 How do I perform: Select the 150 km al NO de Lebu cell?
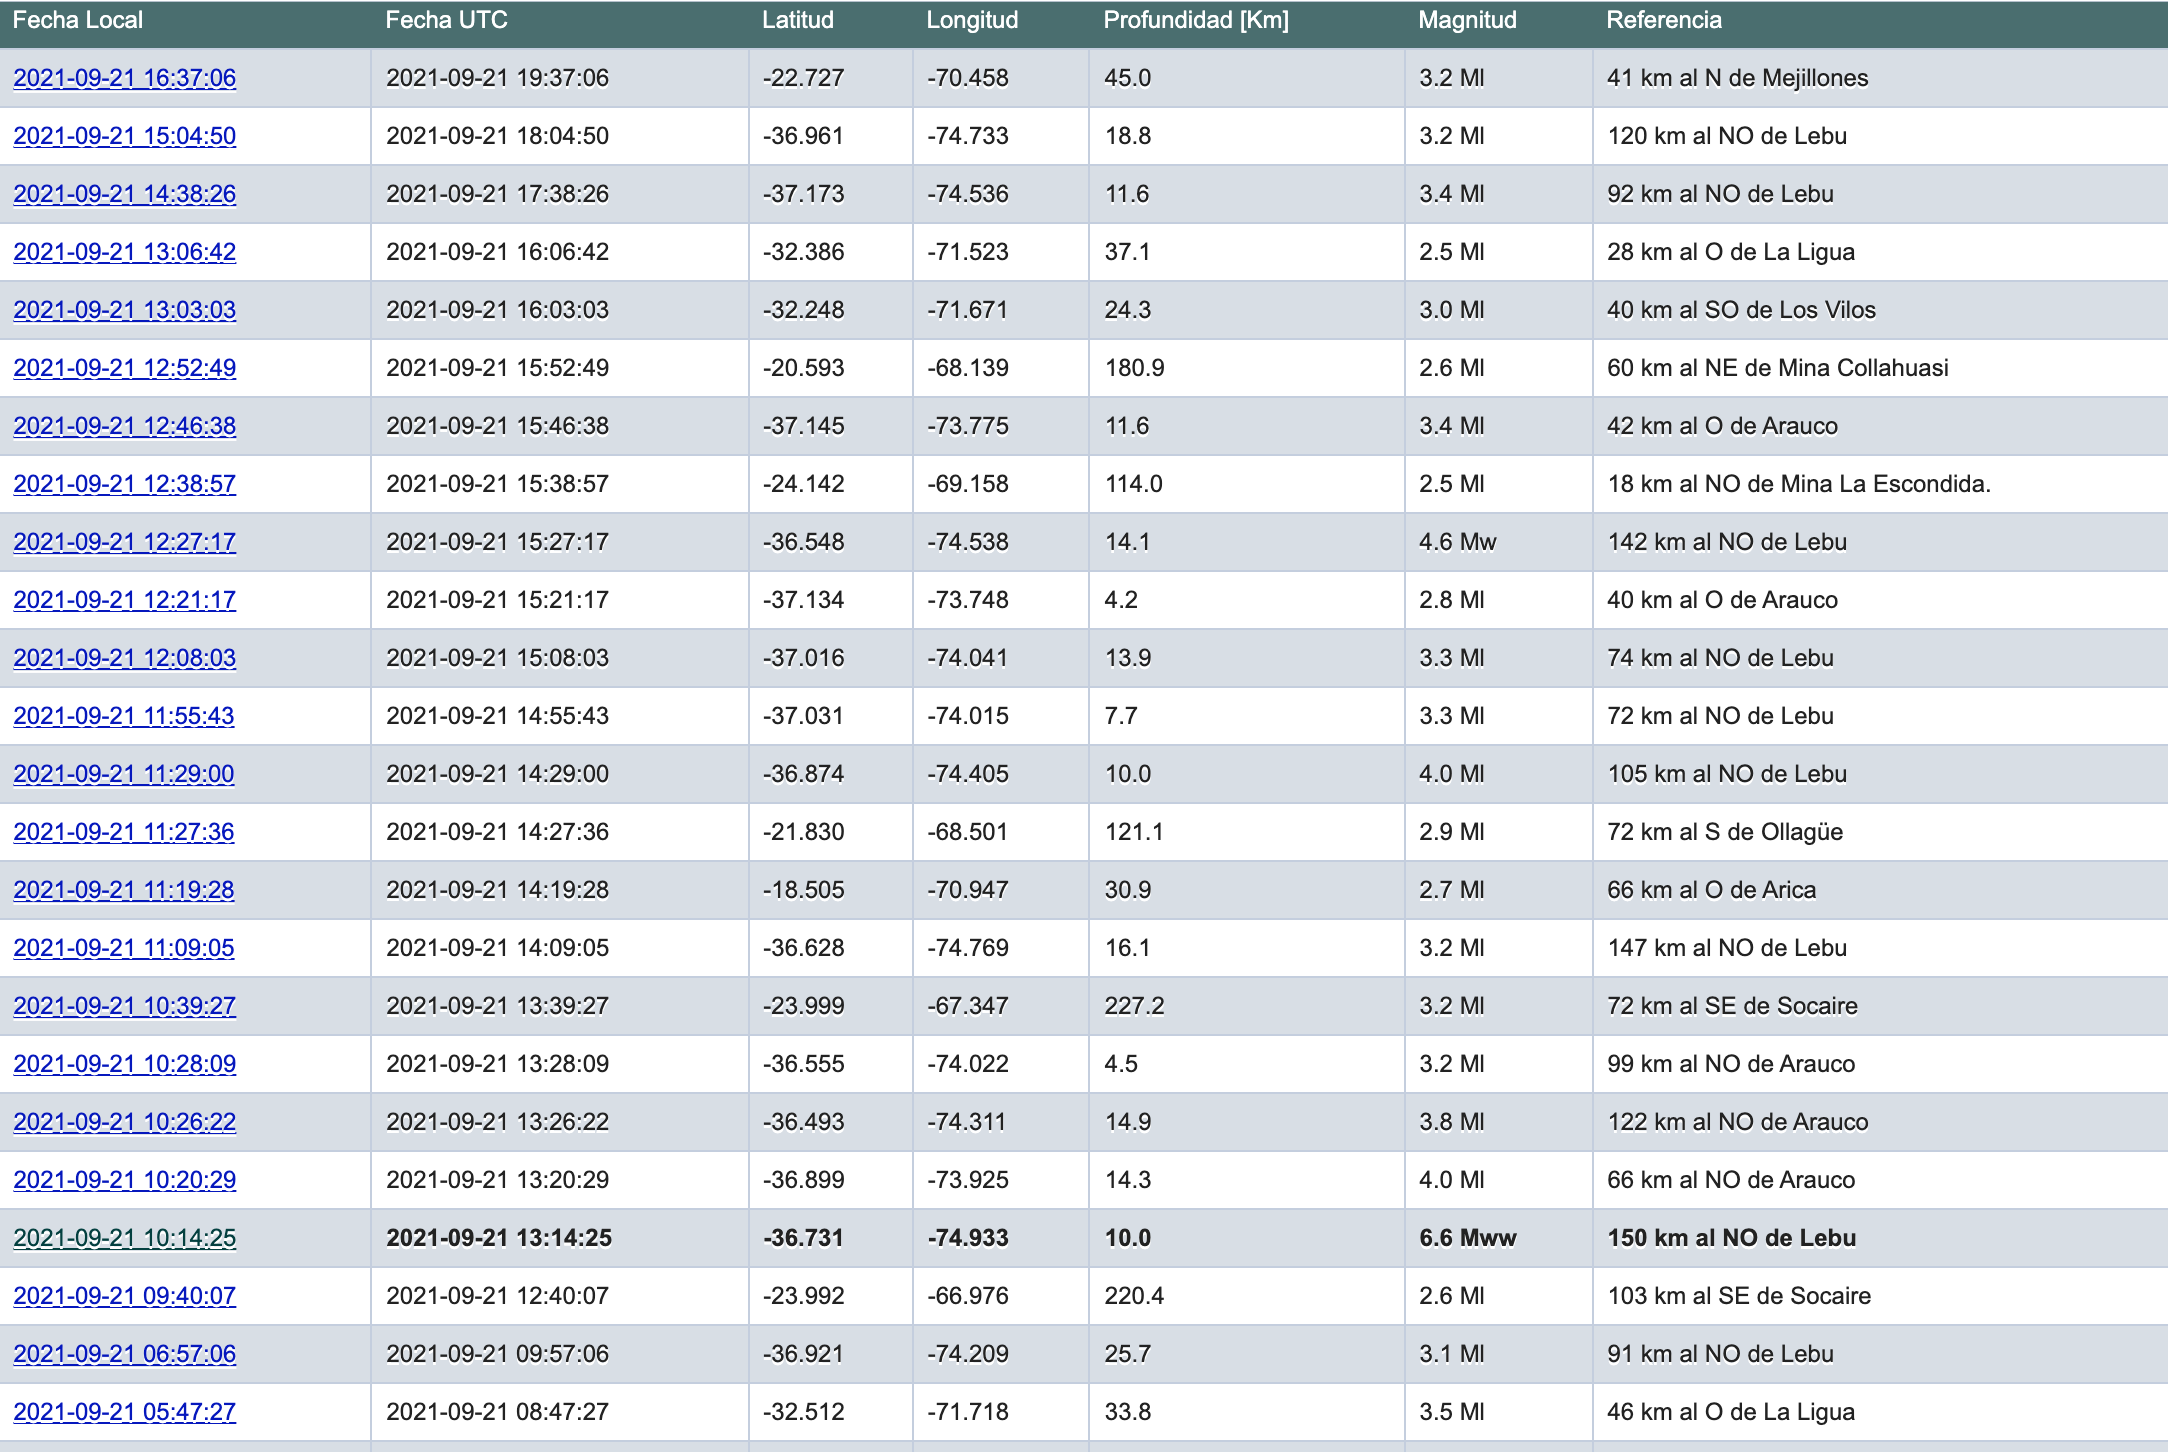(1731, 1238)
